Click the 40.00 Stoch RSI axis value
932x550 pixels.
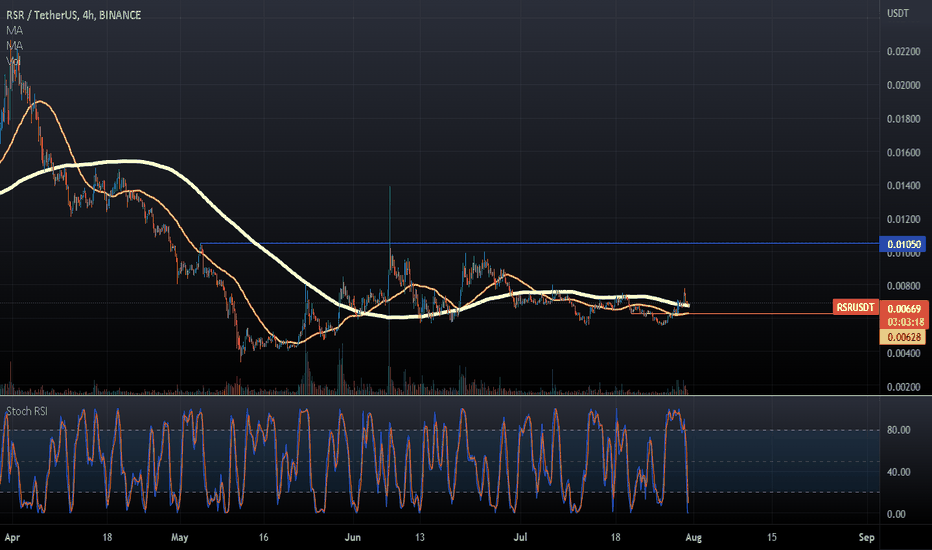point(899,472)
